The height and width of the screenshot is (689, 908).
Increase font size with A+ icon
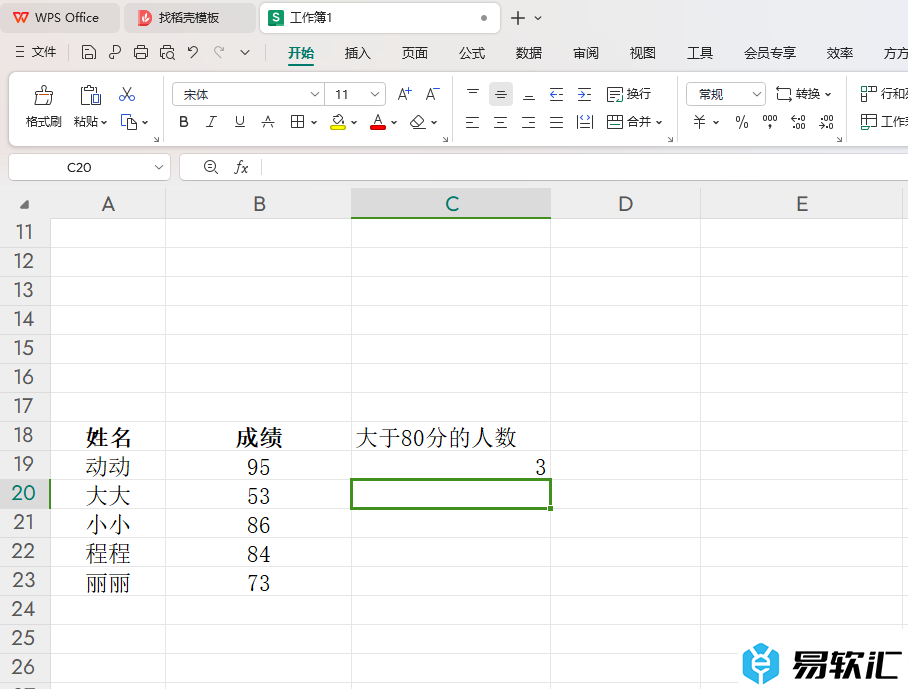[x=404, y=94]
